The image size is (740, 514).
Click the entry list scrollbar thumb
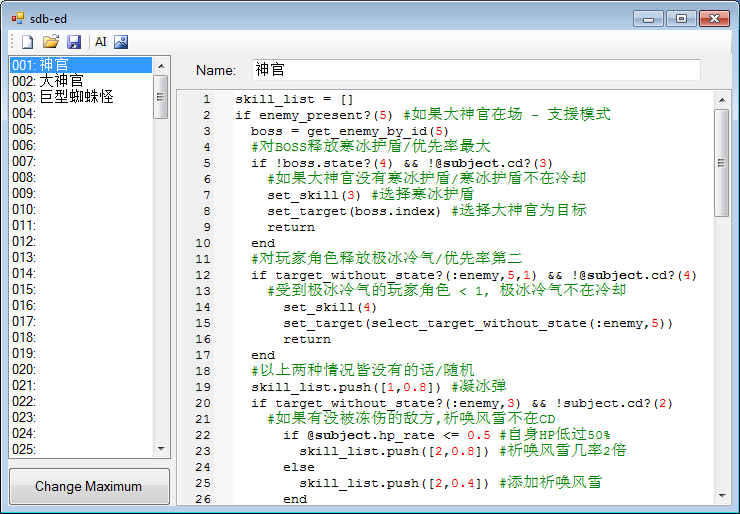[x=161, y=97]
